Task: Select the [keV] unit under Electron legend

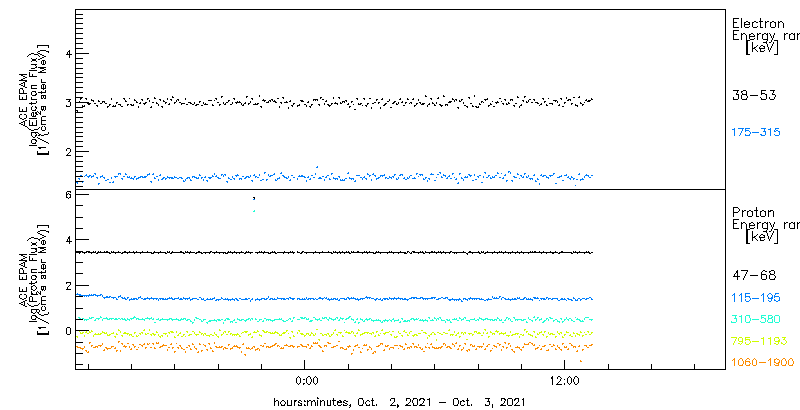Action: 761,48
